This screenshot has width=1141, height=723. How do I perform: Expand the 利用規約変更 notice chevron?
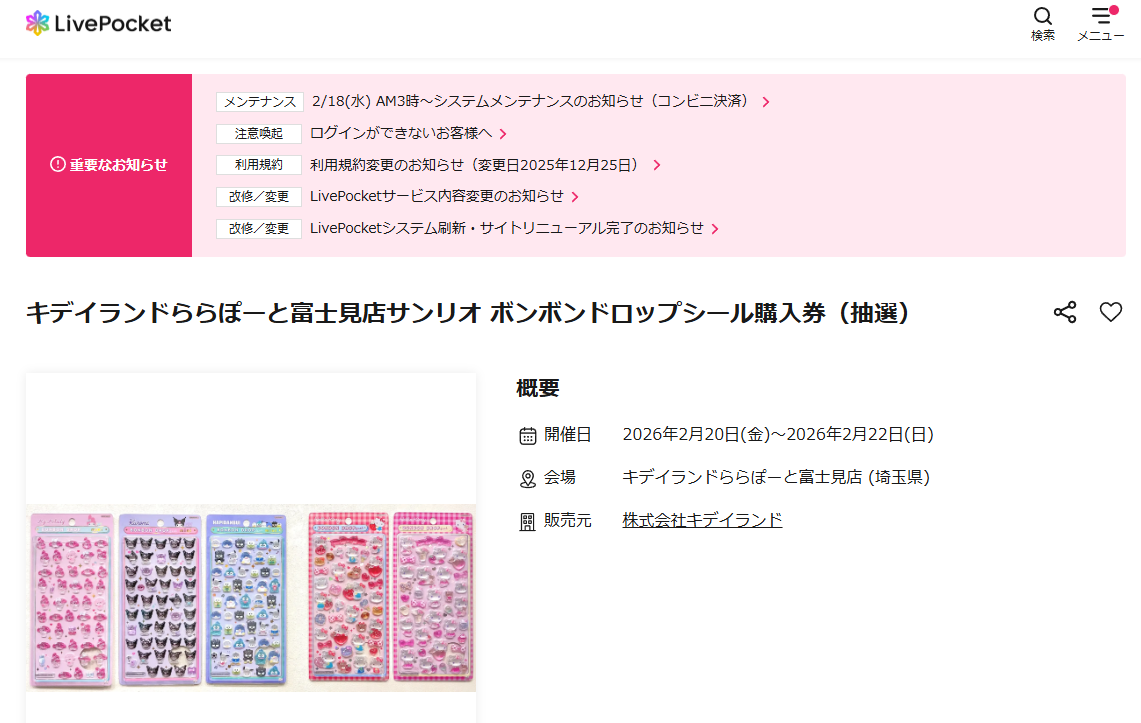coord(657,165)
